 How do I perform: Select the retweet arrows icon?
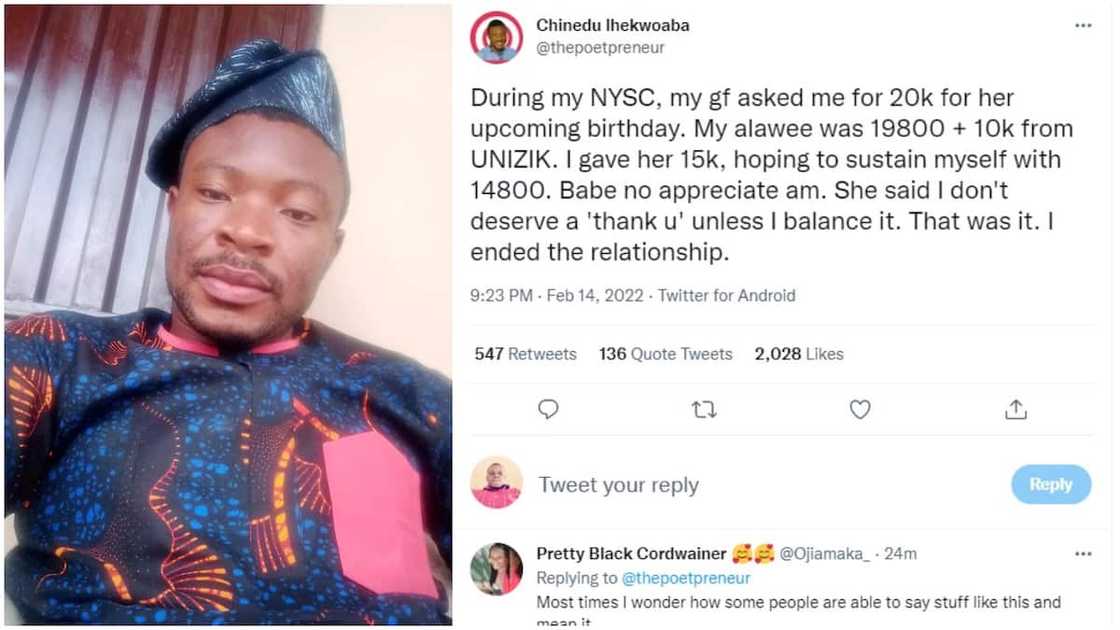click(x=704, y=410)
